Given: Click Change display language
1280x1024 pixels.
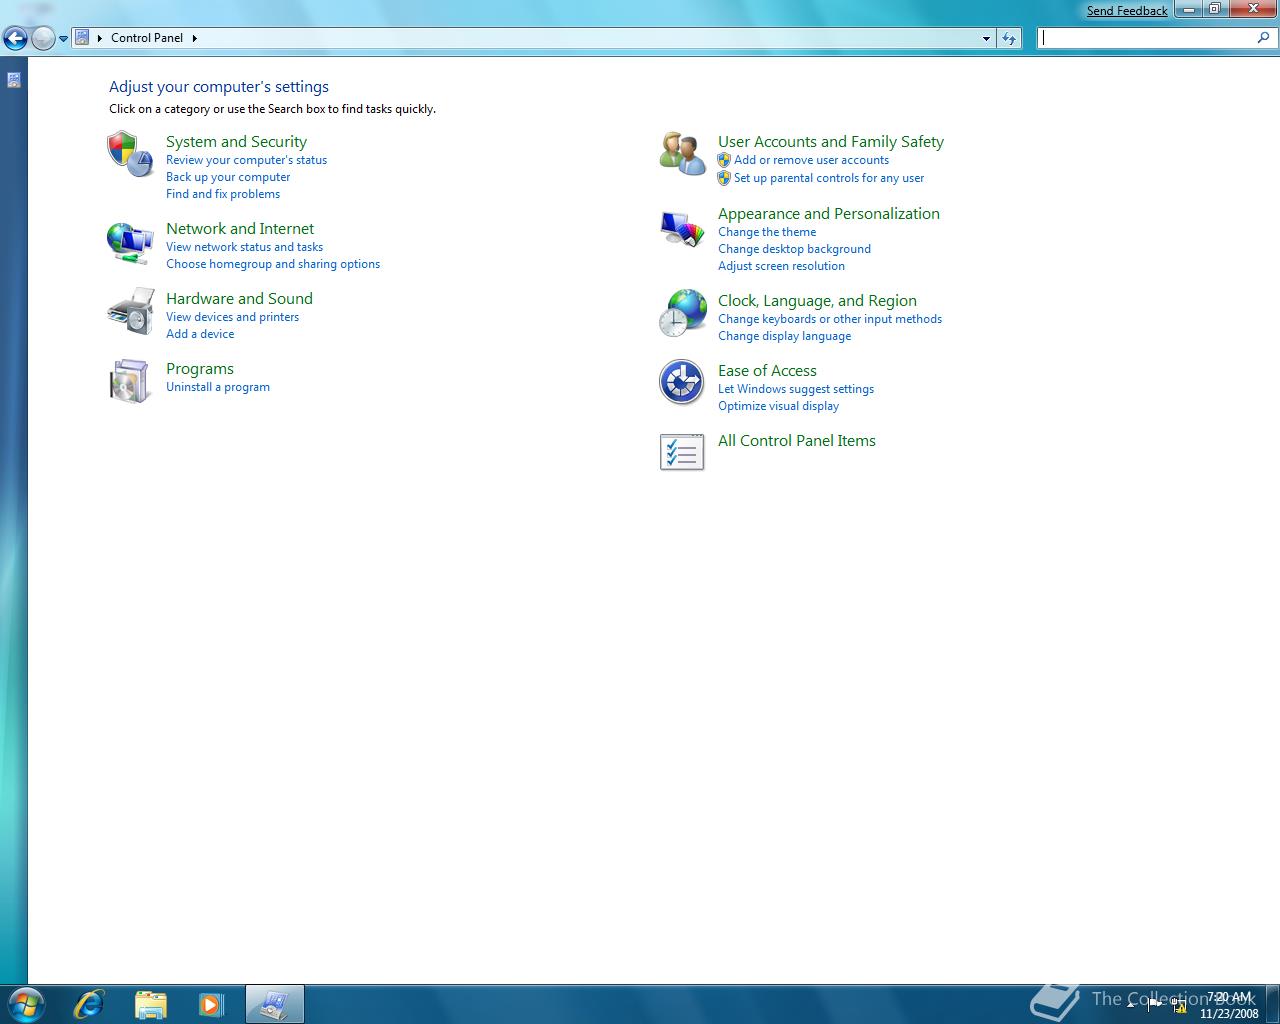Looking at the screenshot, I should pyautogui.click(x=784, y=336).
